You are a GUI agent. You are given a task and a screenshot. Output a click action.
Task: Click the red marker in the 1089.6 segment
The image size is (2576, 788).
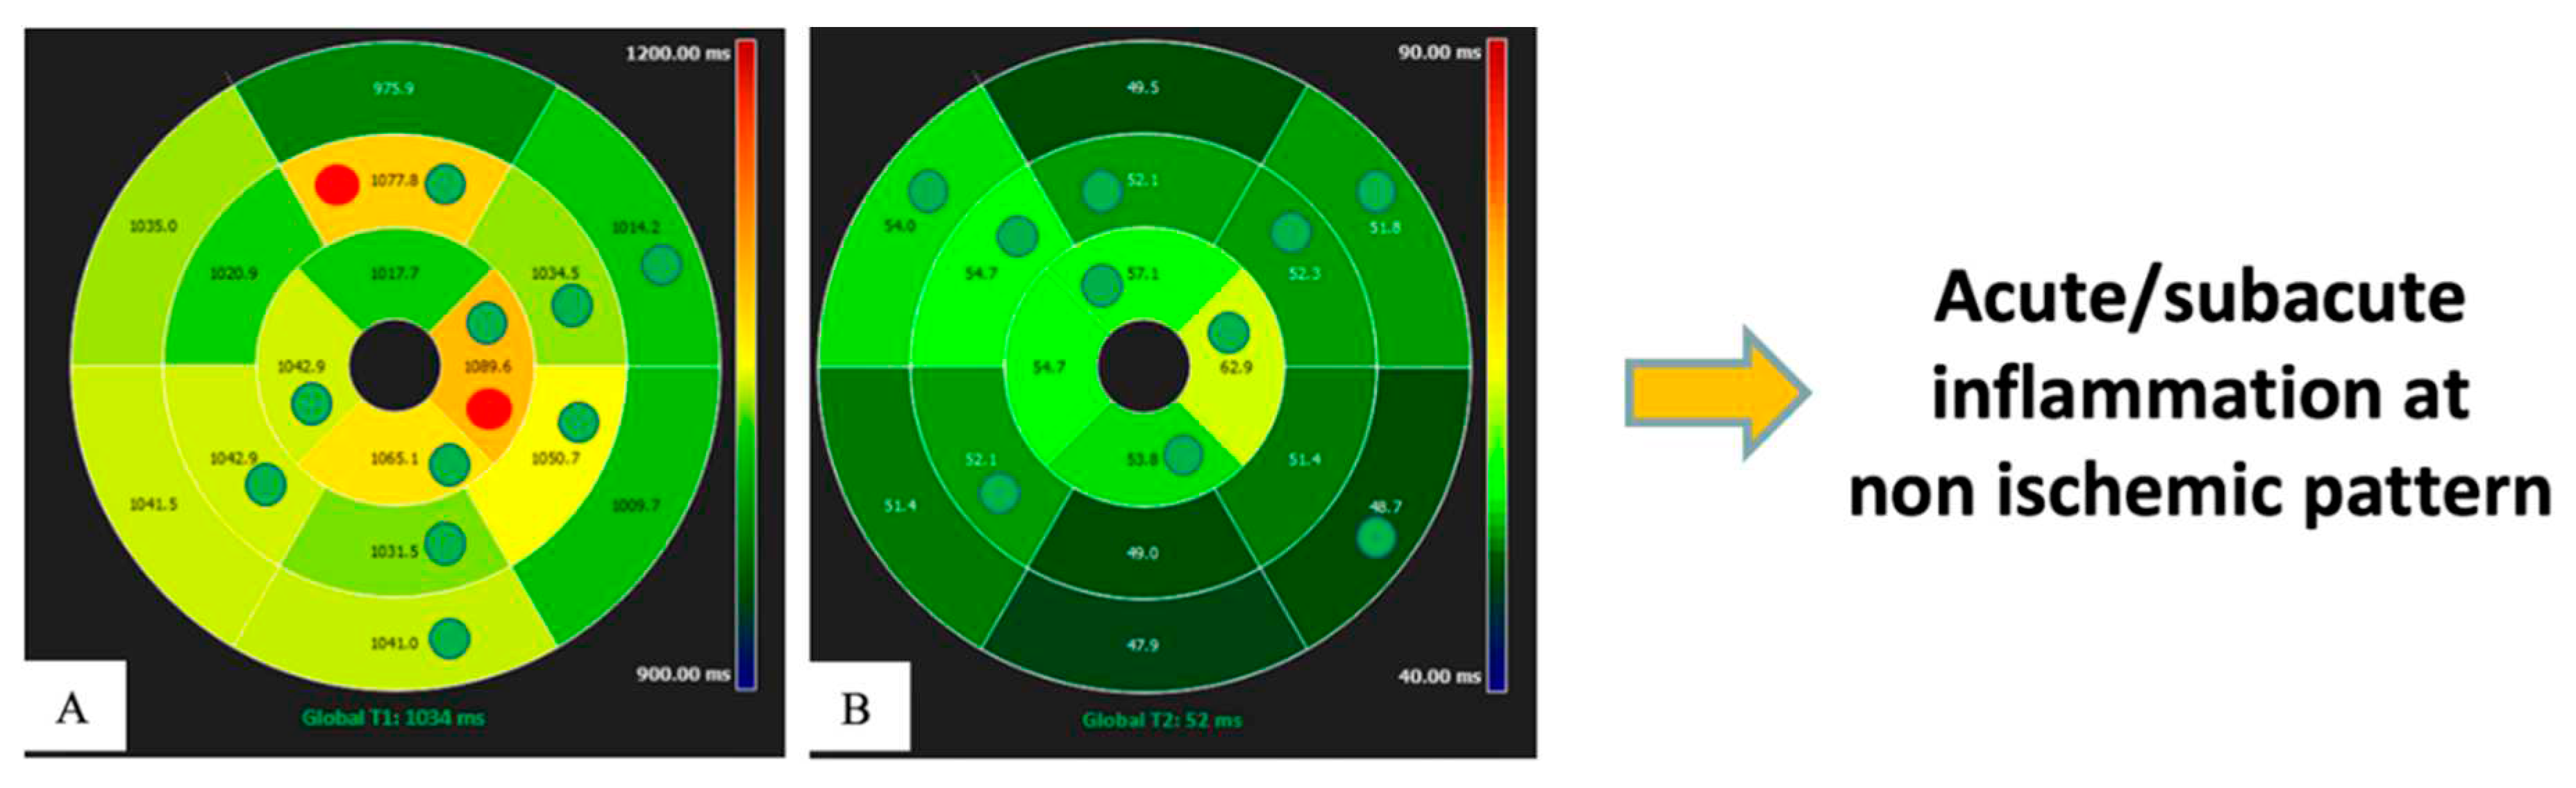click(489, 408)
